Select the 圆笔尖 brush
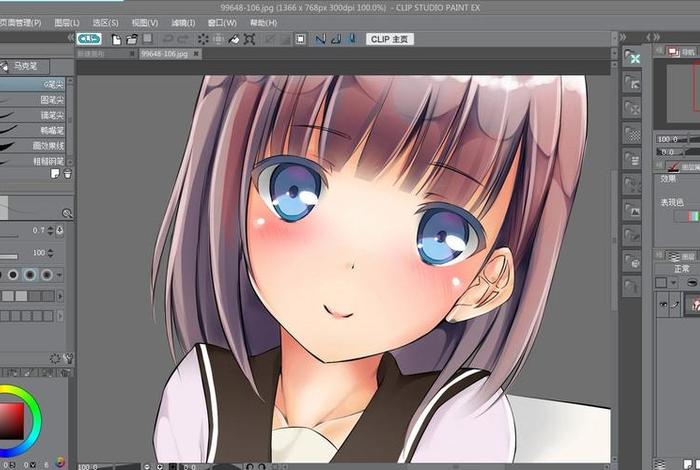 click(x=32, y=100)
